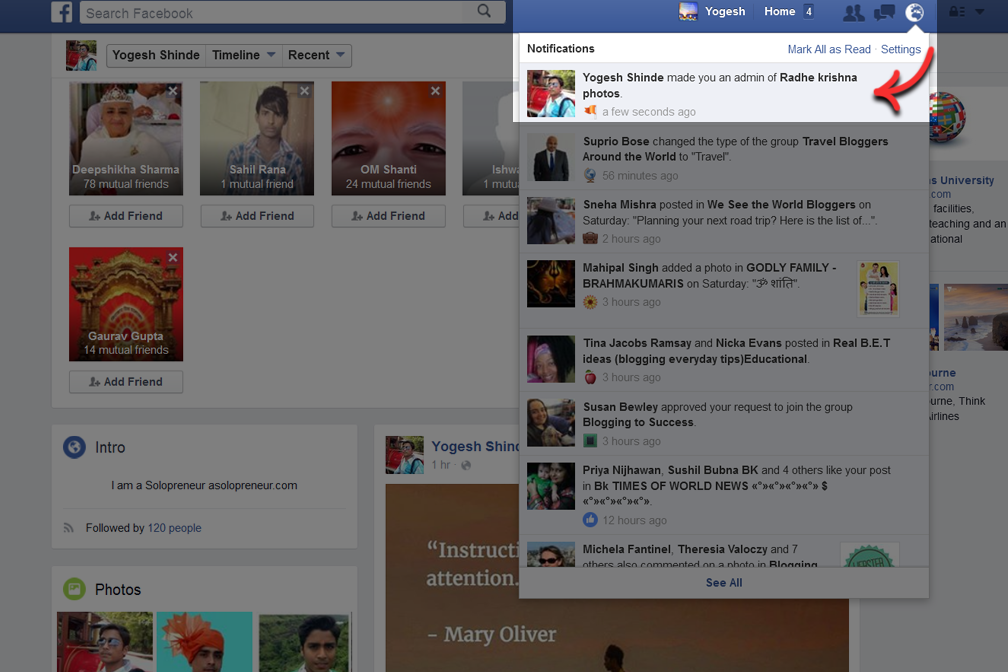Open the 120 people followers link
The image size is (1008, 672).
174,528
